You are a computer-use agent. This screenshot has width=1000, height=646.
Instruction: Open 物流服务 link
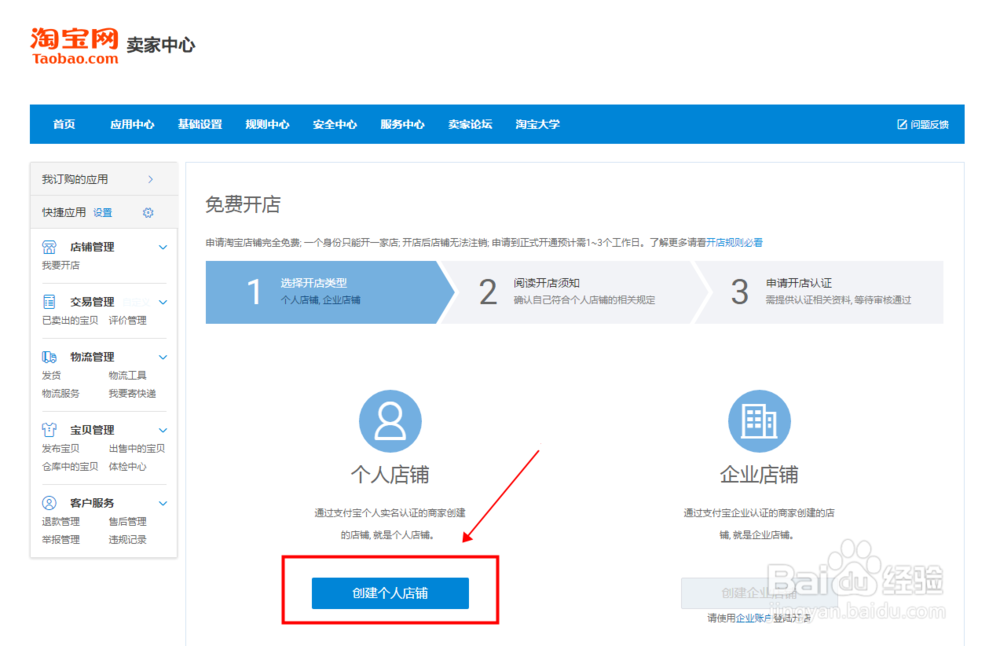[x=61, y=393]
